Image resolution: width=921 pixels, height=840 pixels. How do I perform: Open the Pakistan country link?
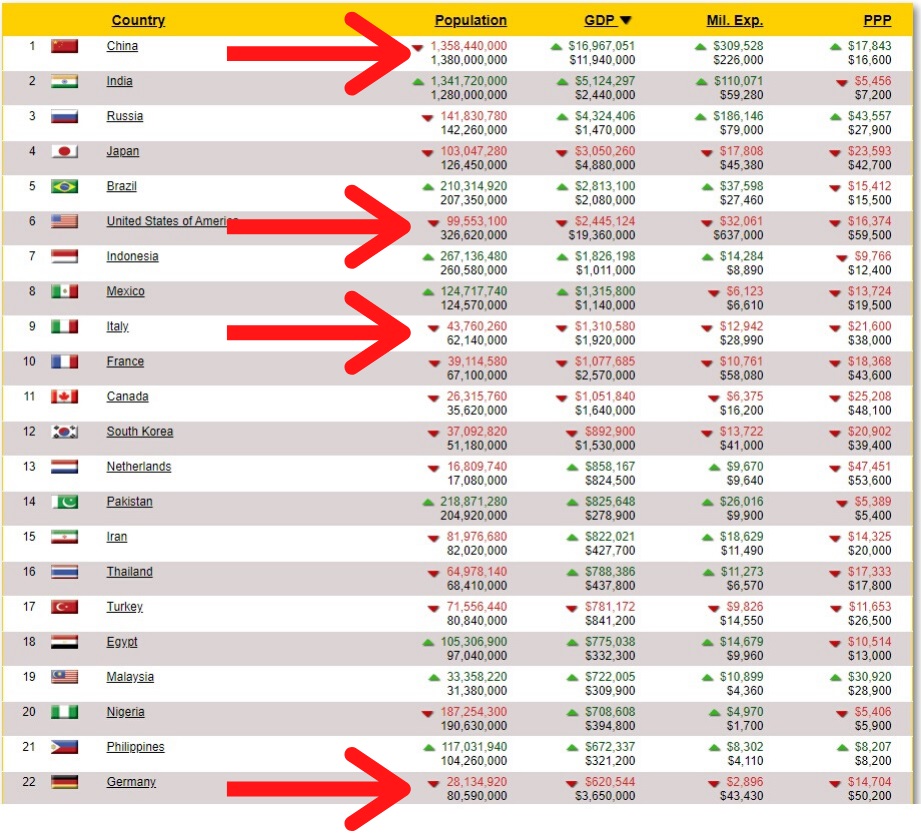pos(129,502)
